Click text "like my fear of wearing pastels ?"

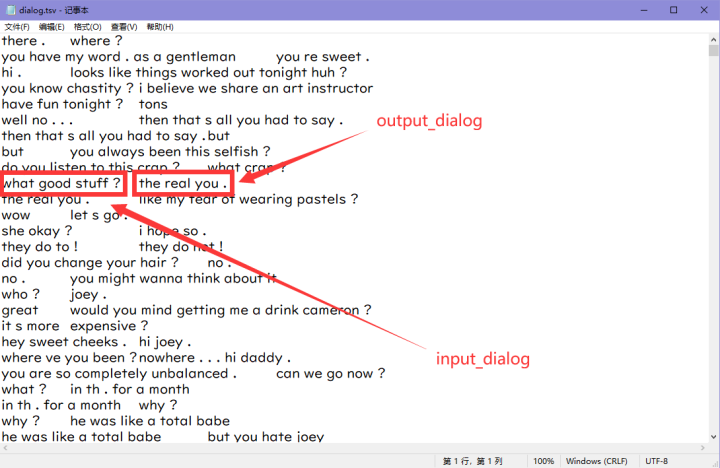click(248, 199)
